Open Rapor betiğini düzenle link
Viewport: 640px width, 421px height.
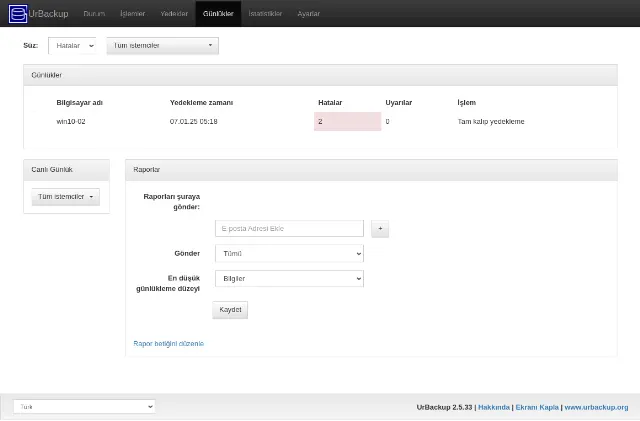click(x=169, y=344)
